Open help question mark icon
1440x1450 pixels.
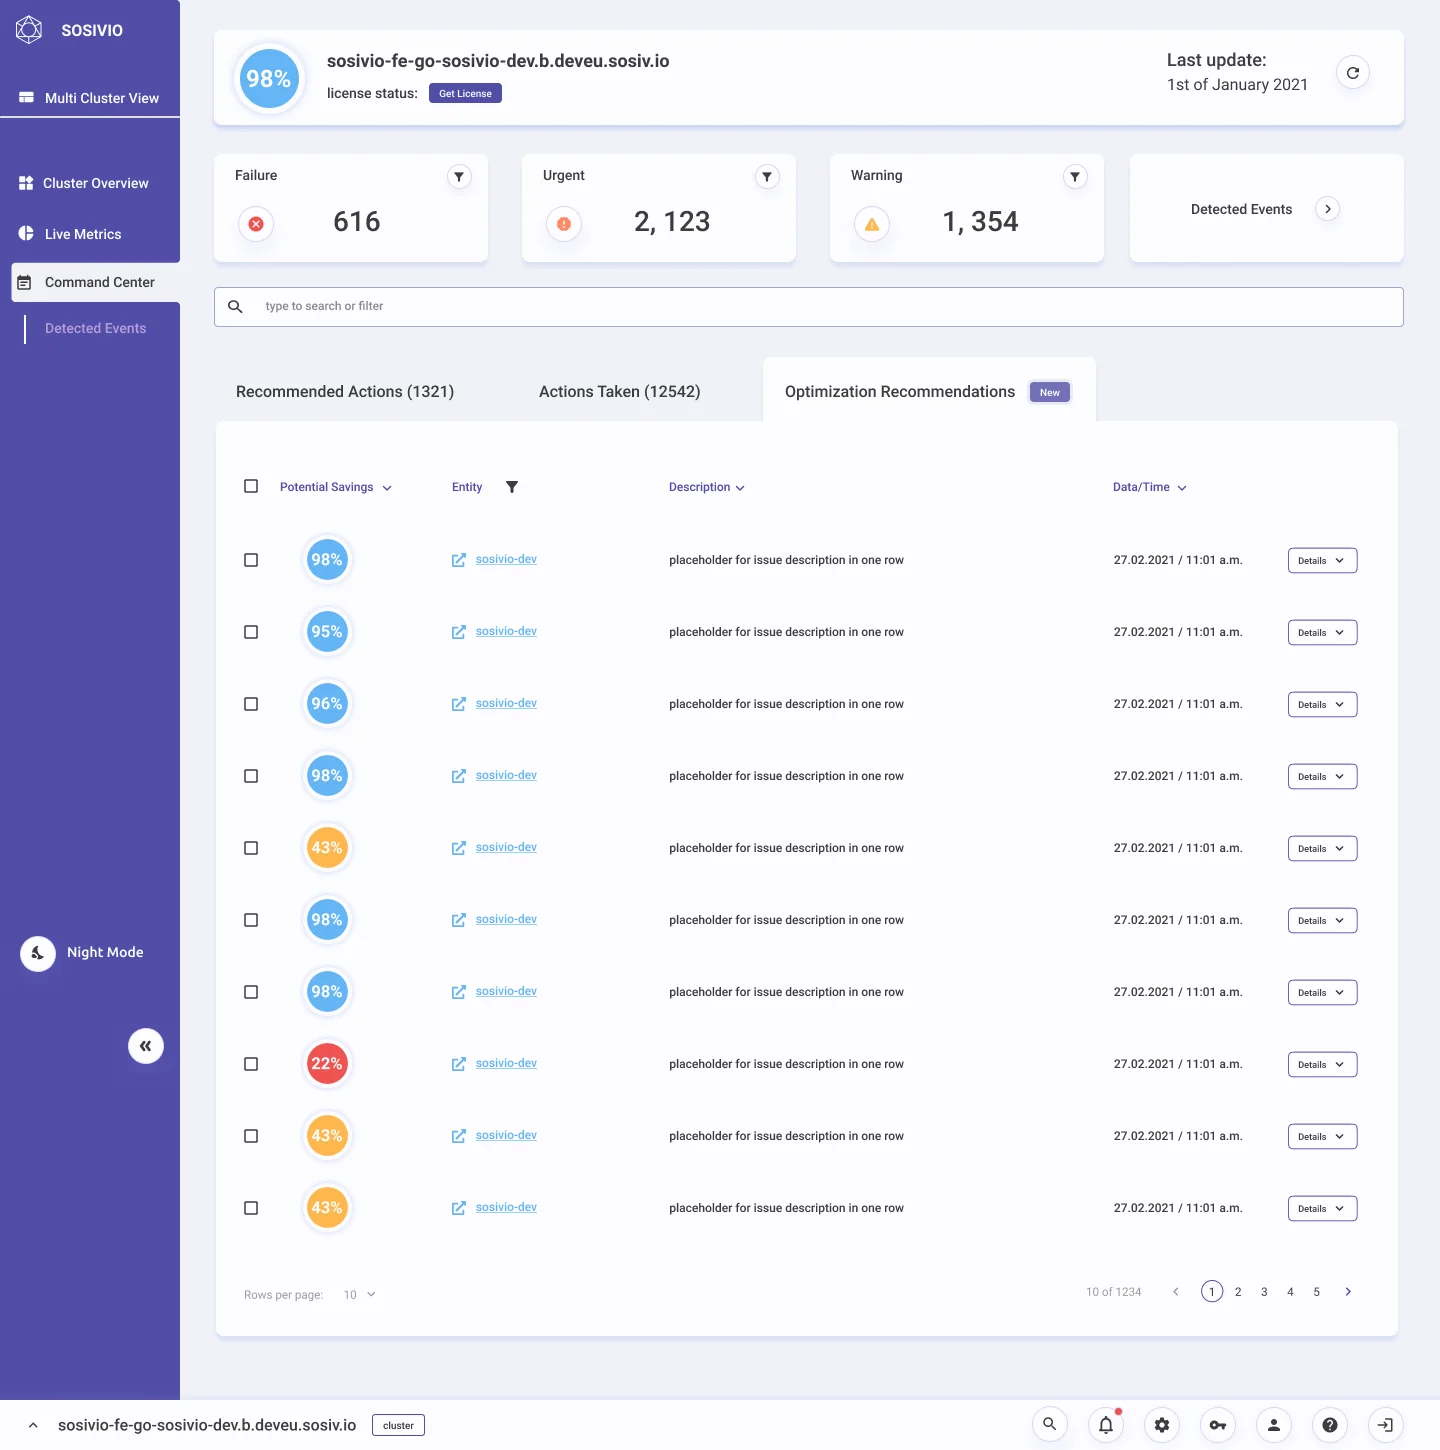pyautogui.click(x=1330, y=1425)
